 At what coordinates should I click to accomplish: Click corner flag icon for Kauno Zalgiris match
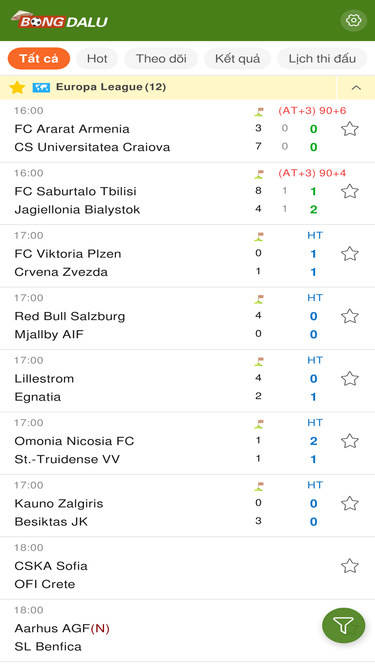click(259, 486)
